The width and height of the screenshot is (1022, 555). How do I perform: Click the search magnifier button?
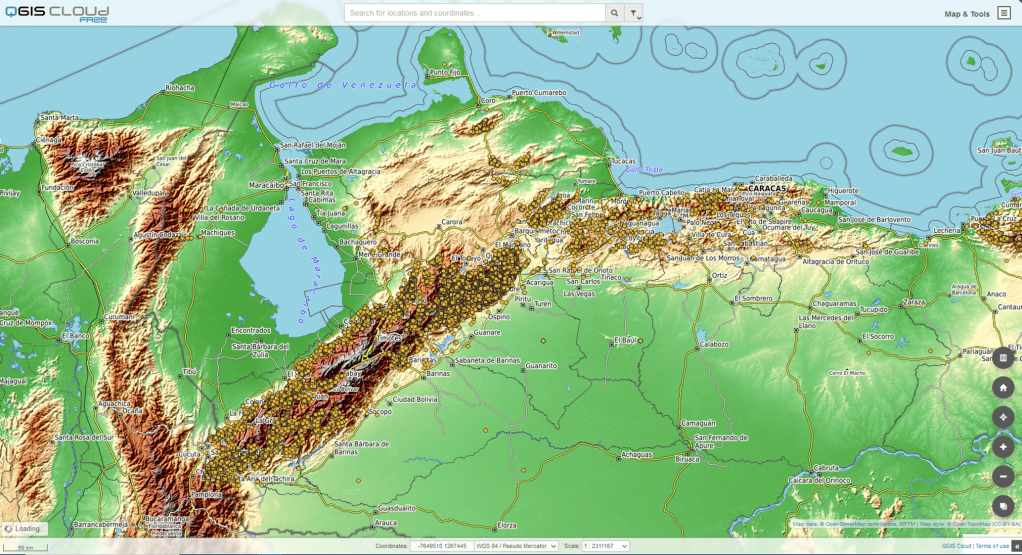(615, 13)
